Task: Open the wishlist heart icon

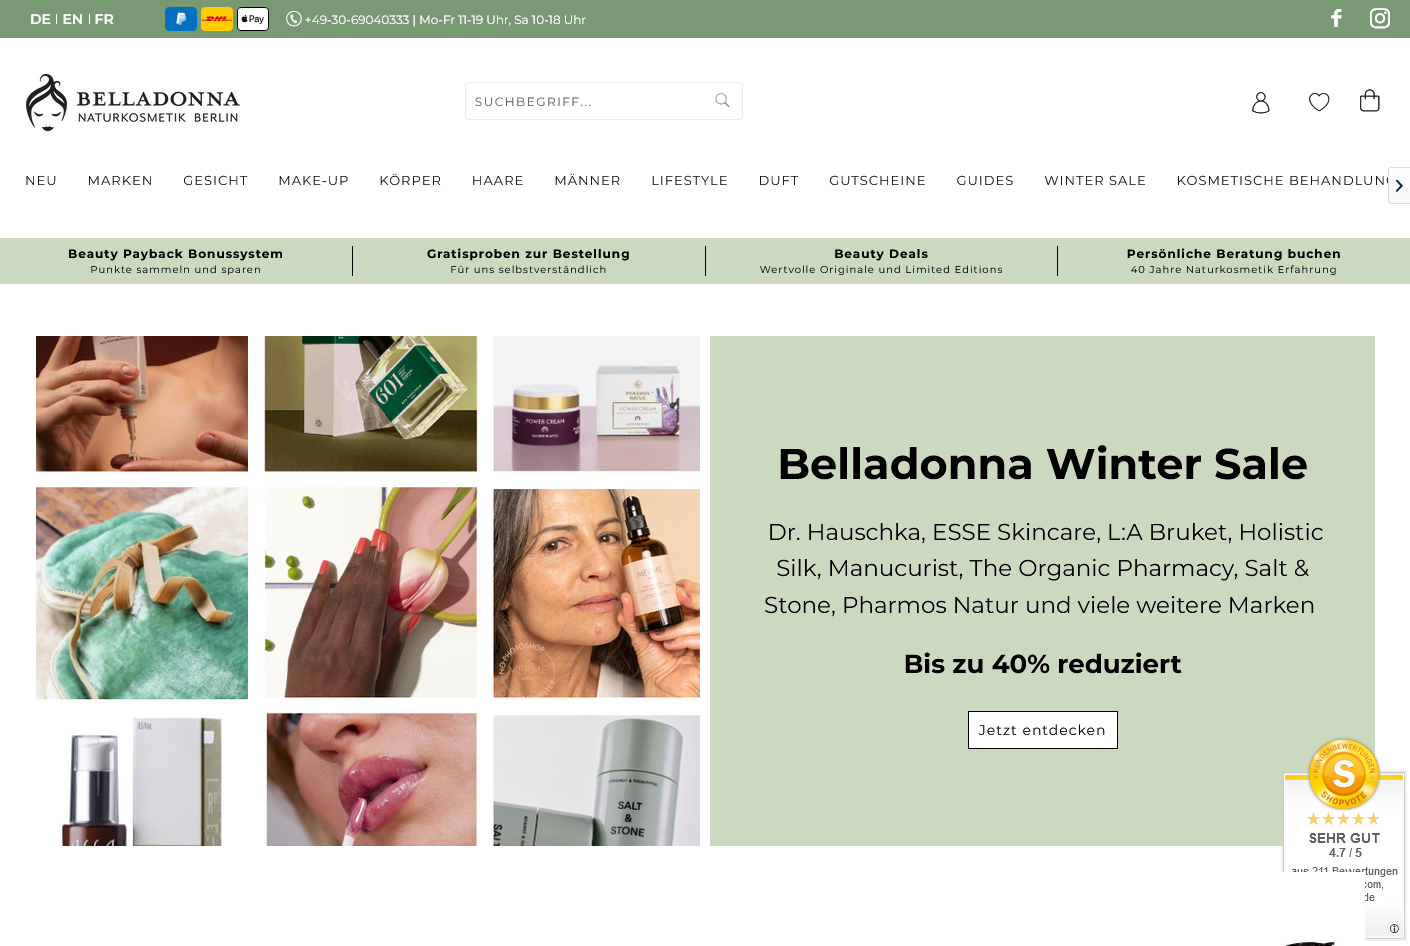Action: [x=1319, y=102]
